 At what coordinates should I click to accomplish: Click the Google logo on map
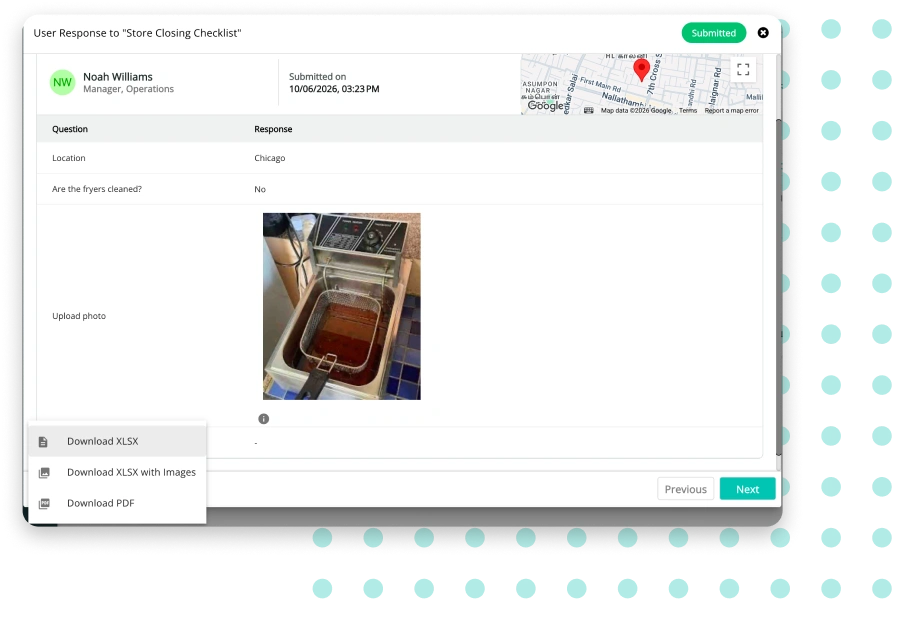pos(545,106)
